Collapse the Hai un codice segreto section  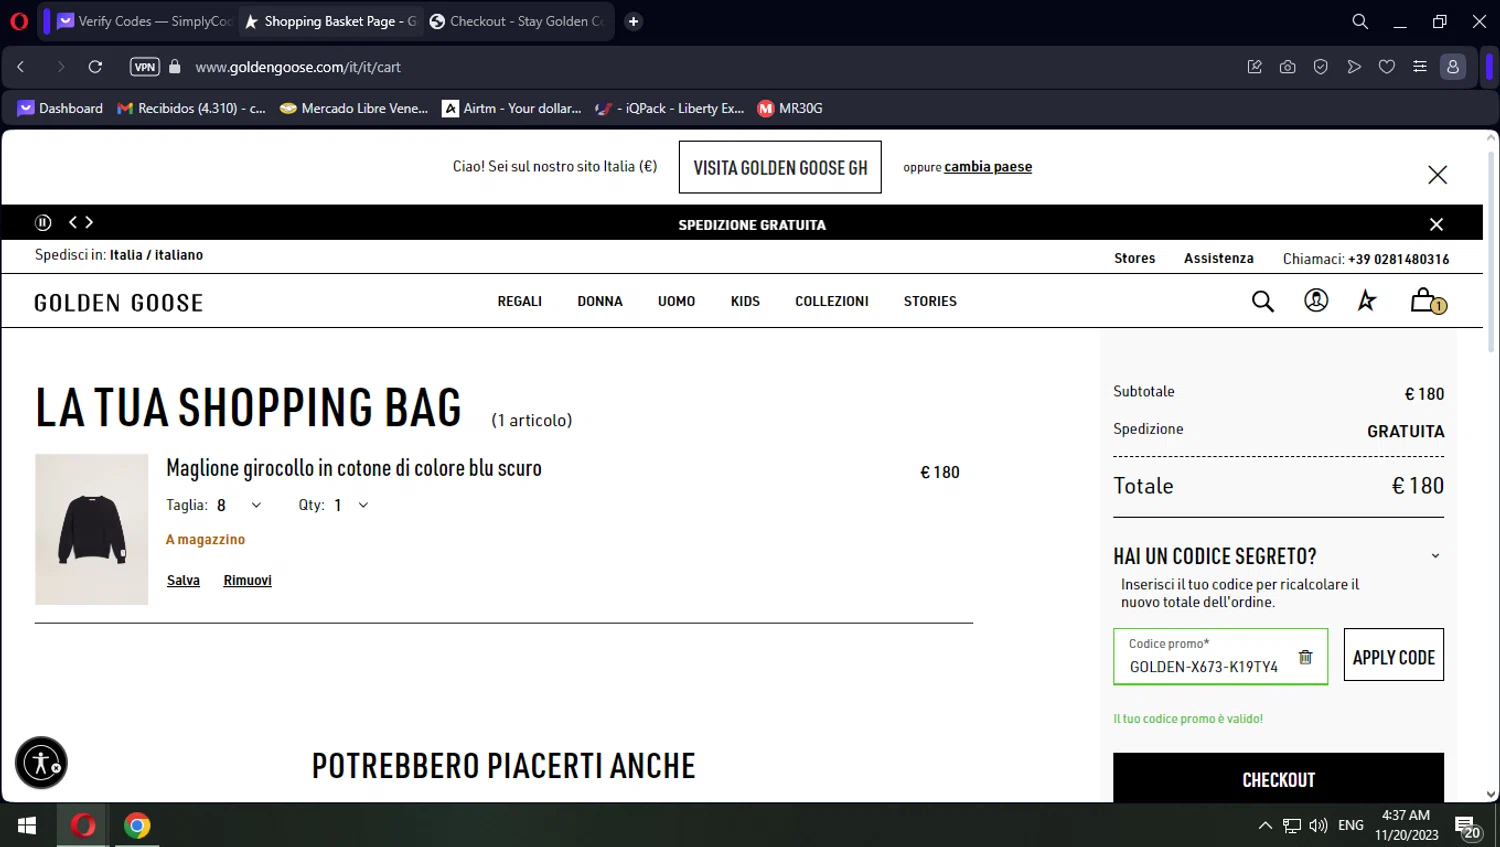click(1435, 556)
